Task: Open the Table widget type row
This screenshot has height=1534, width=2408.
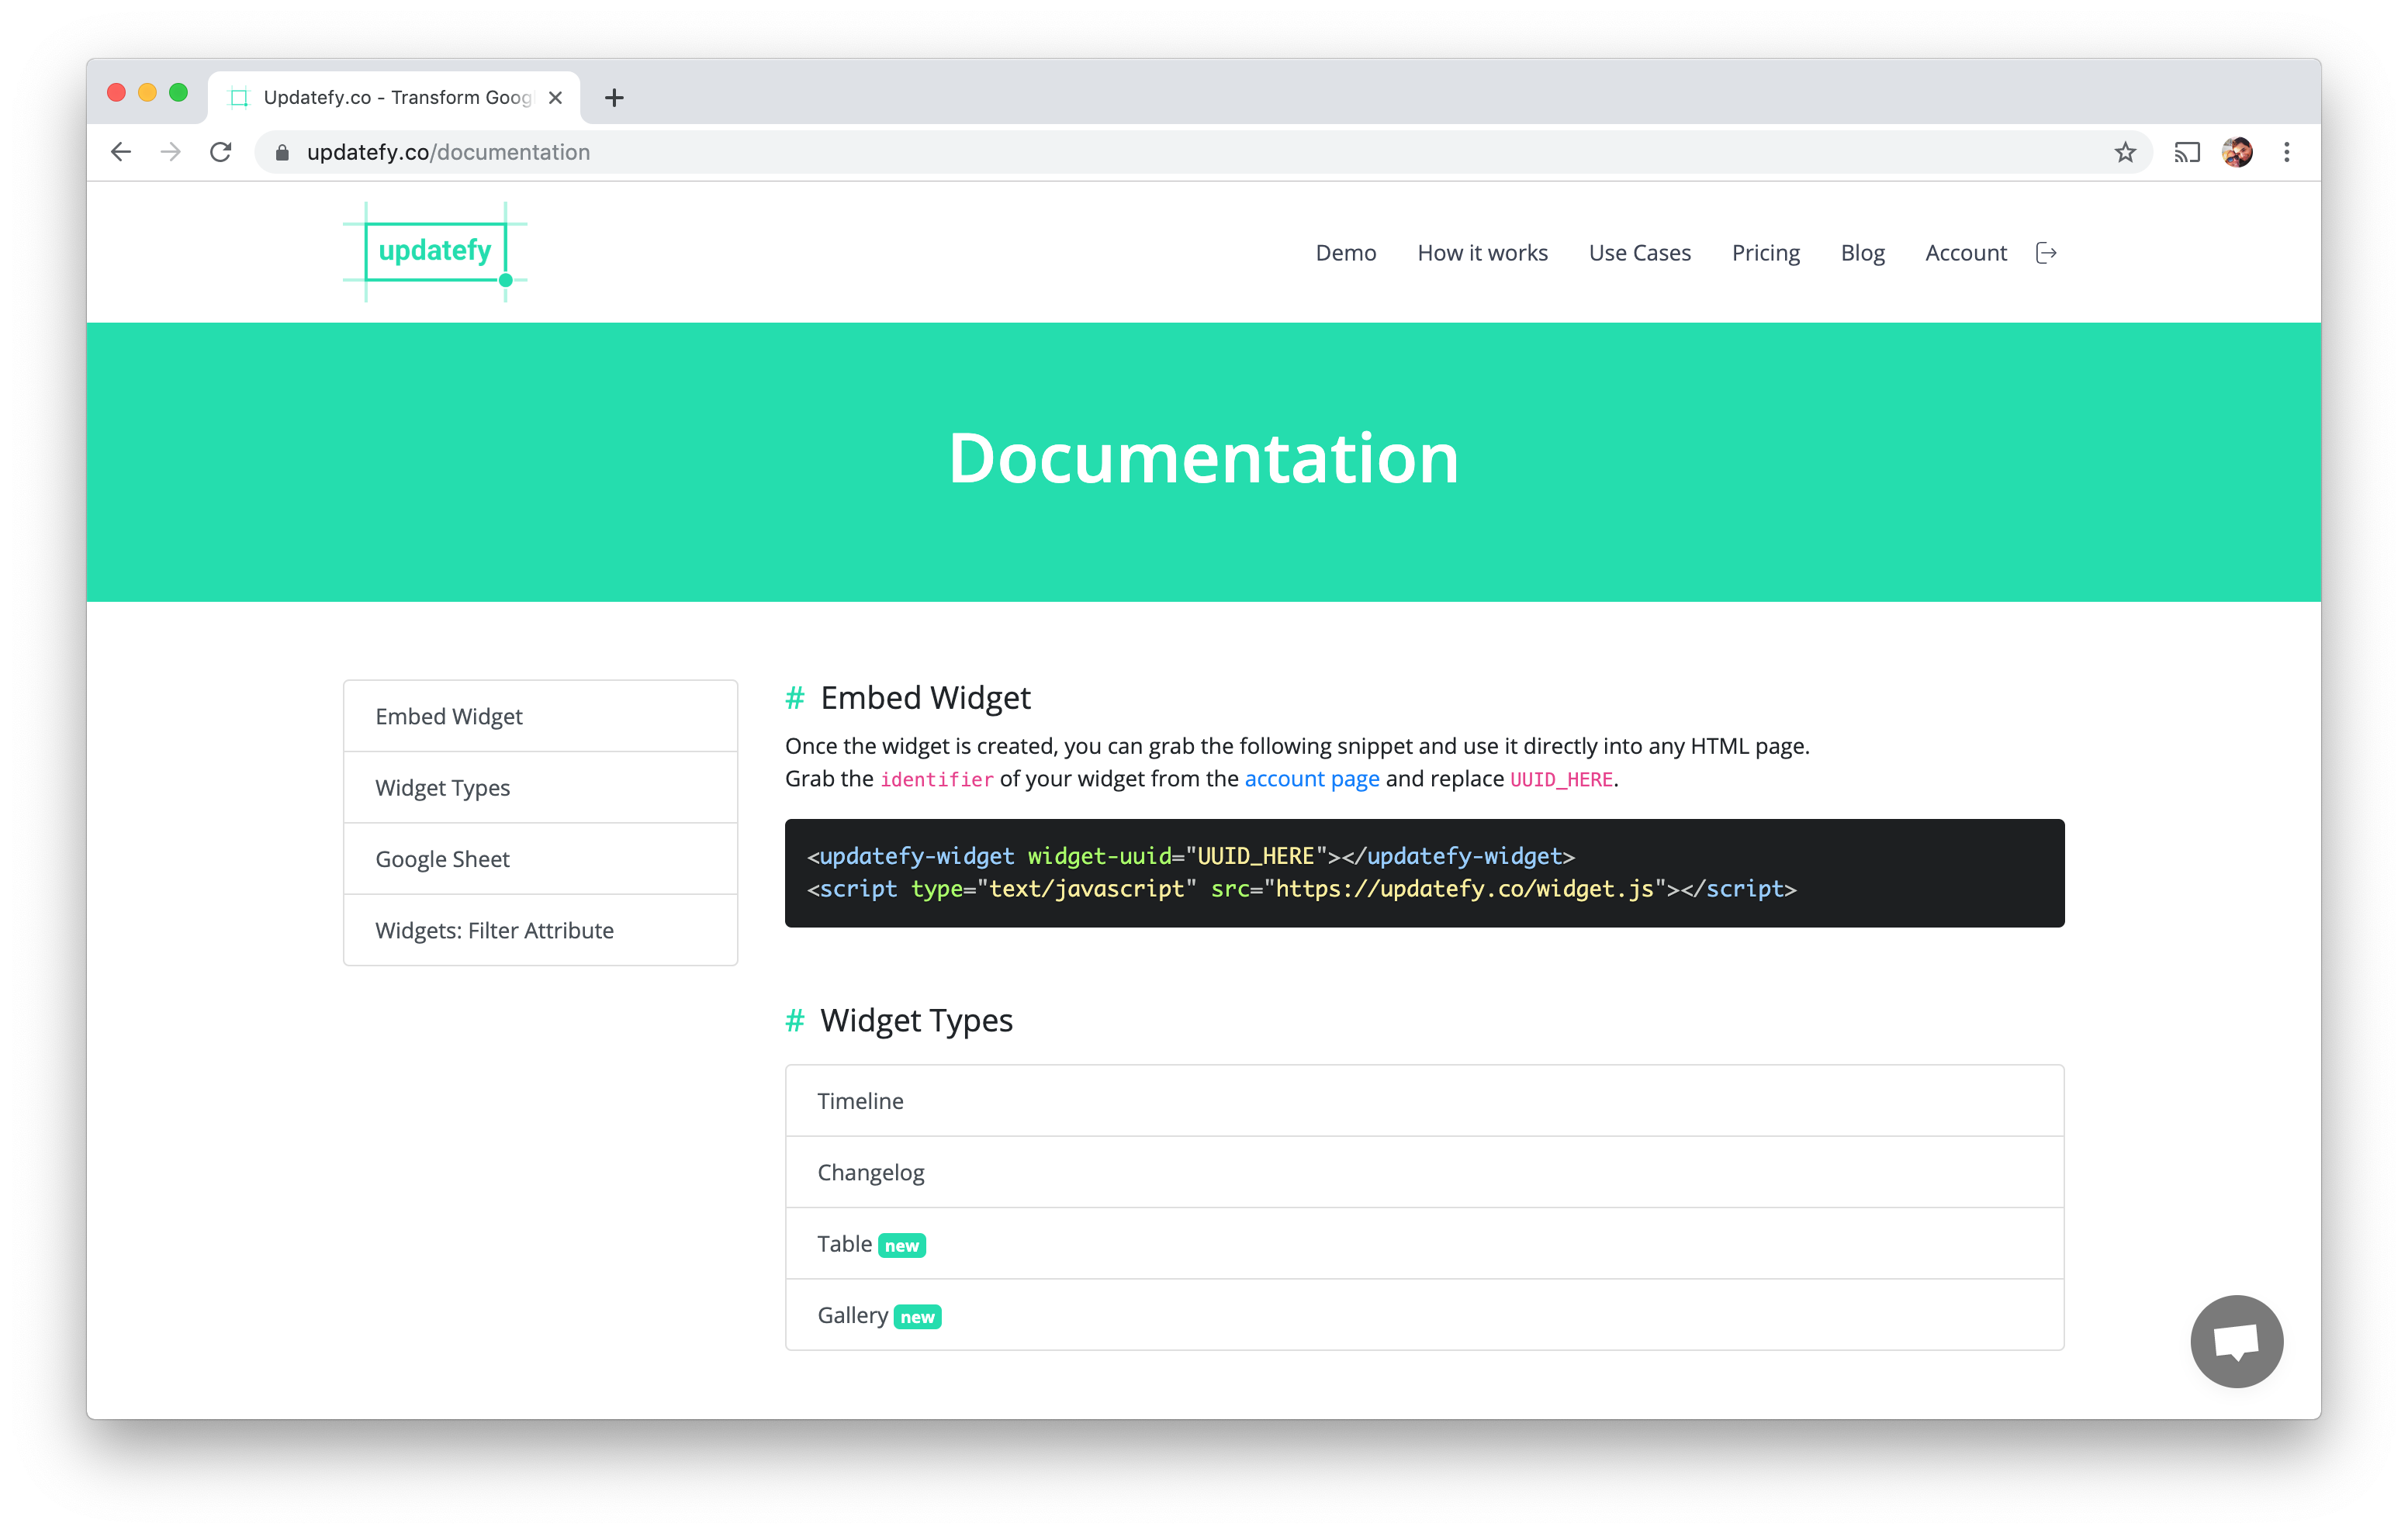Action: [x=1424, y=1243]
